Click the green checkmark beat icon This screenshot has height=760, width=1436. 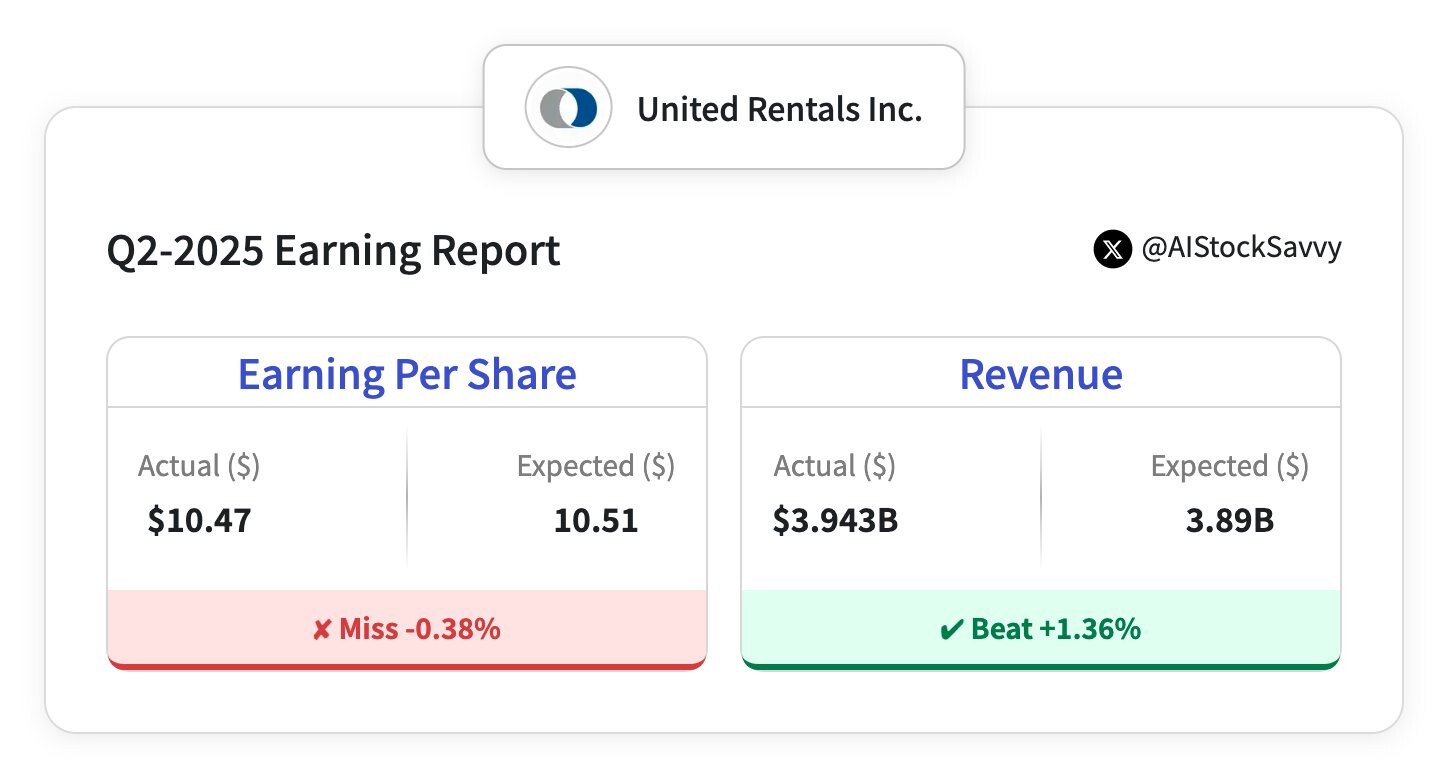(x=950, y=630)
